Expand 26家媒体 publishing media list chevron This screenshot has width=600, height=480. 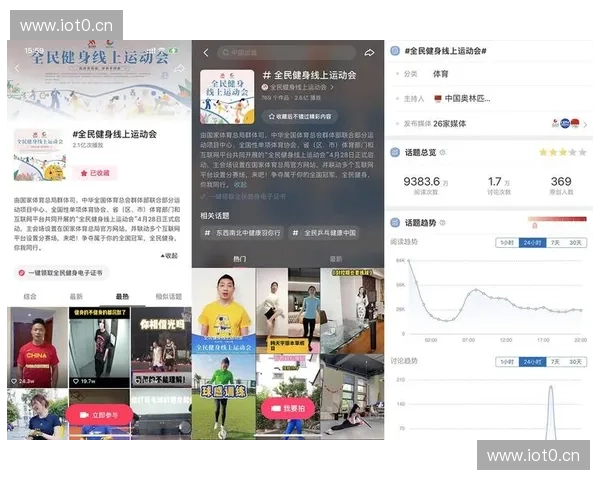[x=585, y=124]
